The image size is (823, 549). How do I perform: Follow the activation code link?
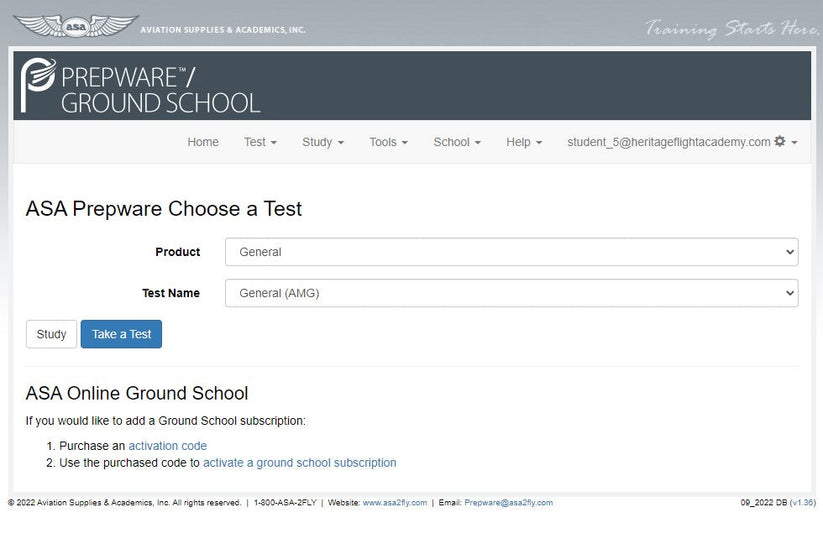167,446
